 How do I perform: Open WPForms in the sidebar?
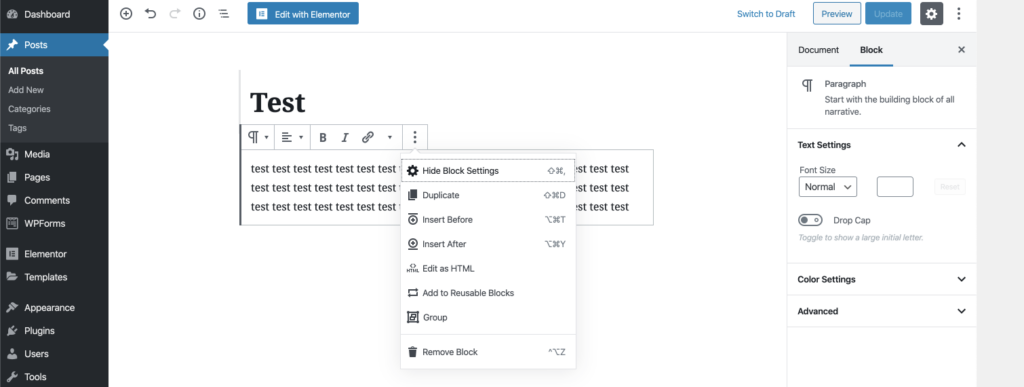coord(54,223)
